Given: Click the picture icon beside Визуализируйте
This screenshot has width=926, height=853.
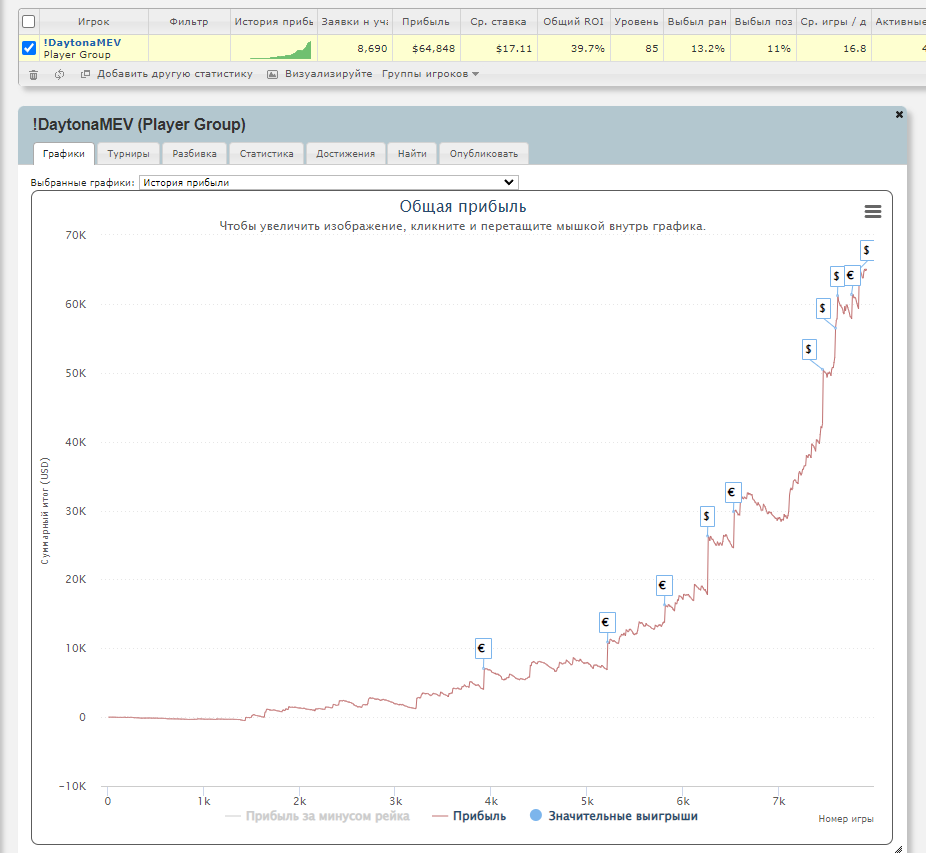Looking at the screenshot, I should coord(272,74).
